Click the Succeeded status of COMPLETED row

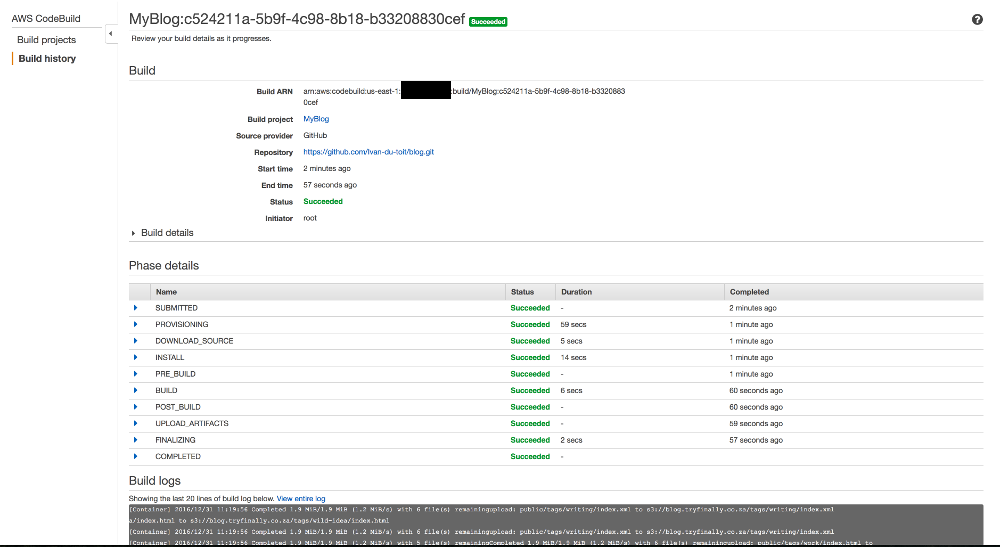[530, 456]
